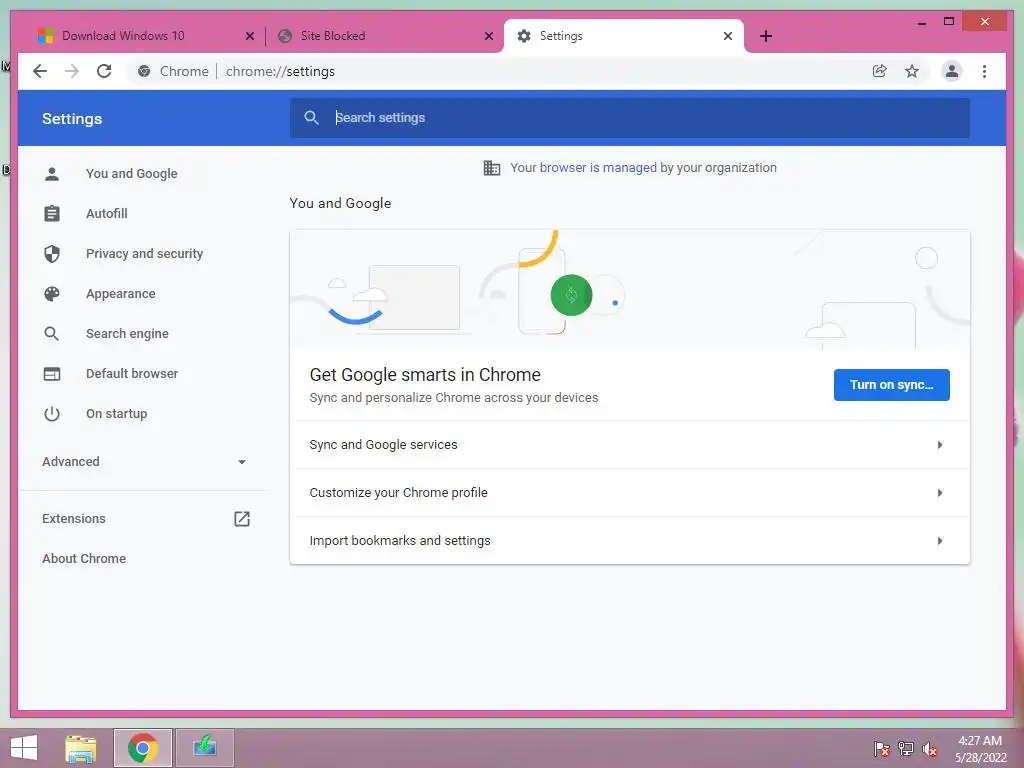Click the search magnifier in settings bar

coord(312,118)
